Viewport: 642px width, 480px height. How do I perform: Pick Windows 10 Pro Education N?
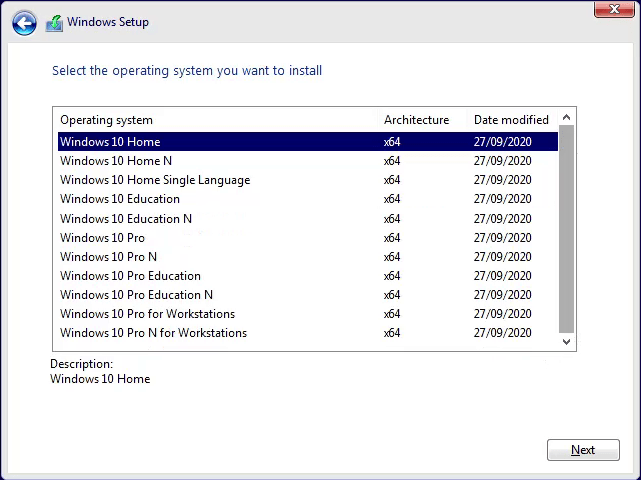307,294
